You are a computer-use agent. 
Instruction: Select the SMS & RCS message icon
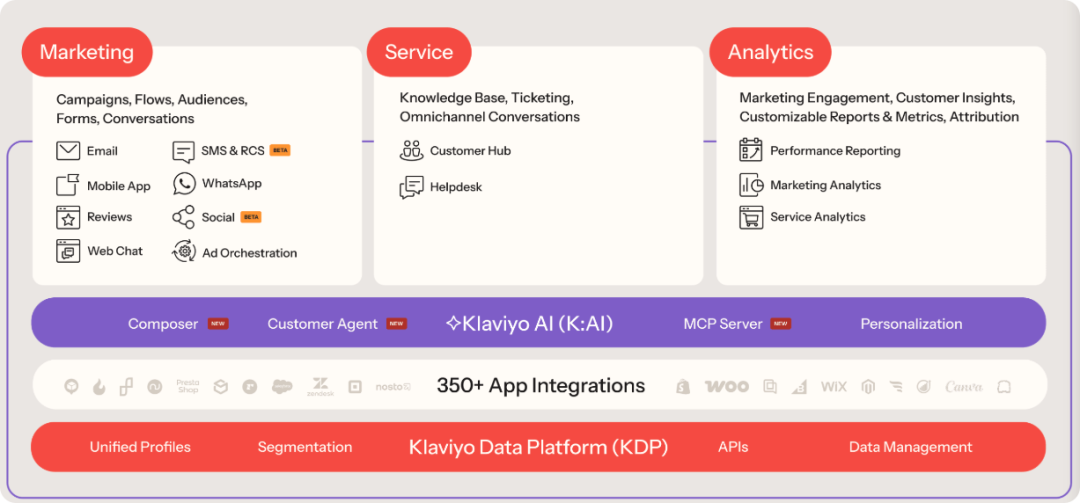(x=183, y=151)
